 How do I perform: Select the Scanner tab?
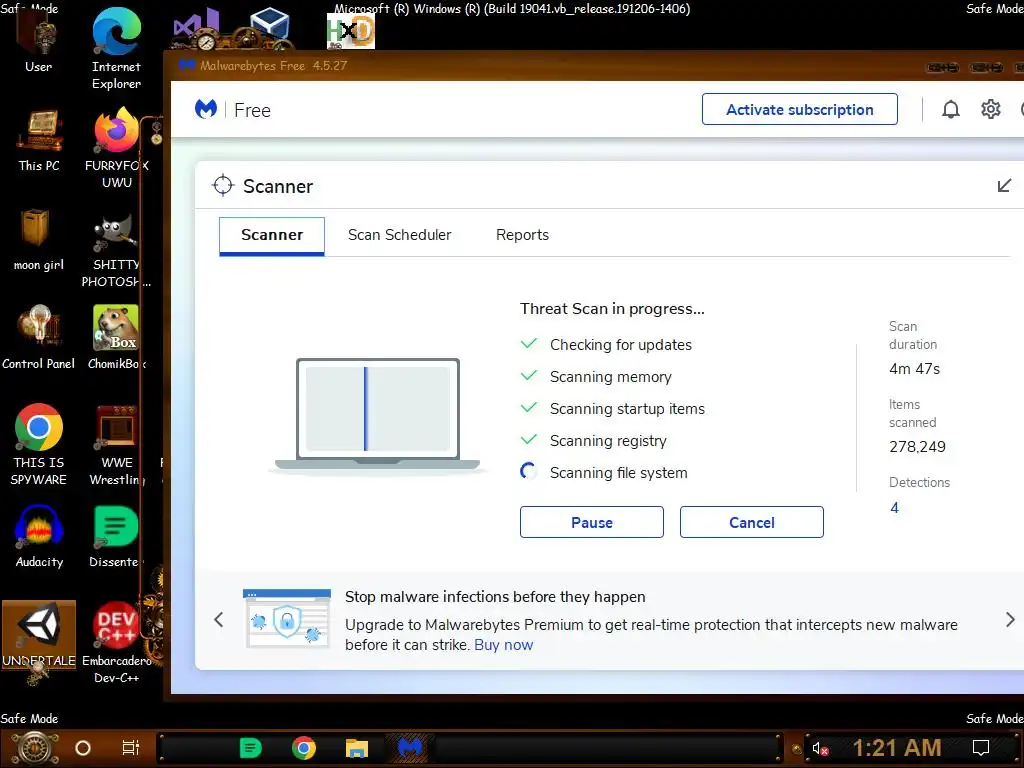click(272, 236)
